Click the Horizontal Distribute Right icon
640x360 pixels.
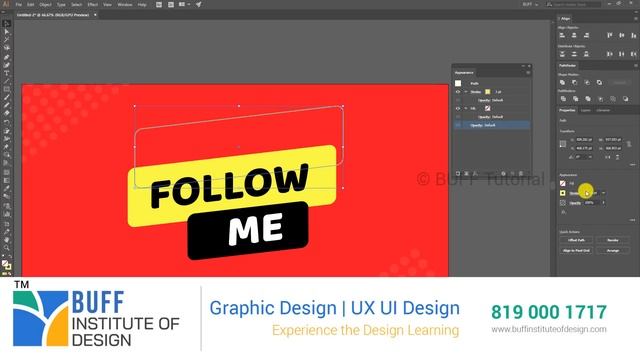tap(633, 54)
